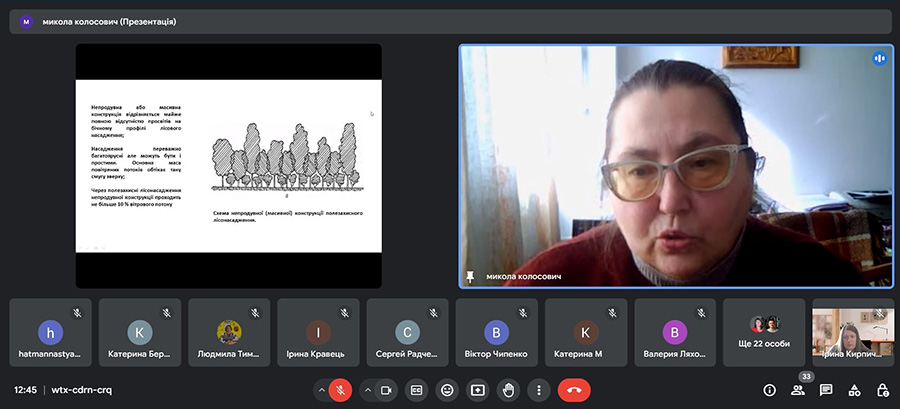Viewport: 900px width, 409px height.
Task: Expand audio settings arrow beside the microphone
Action: tap(321, 389)
